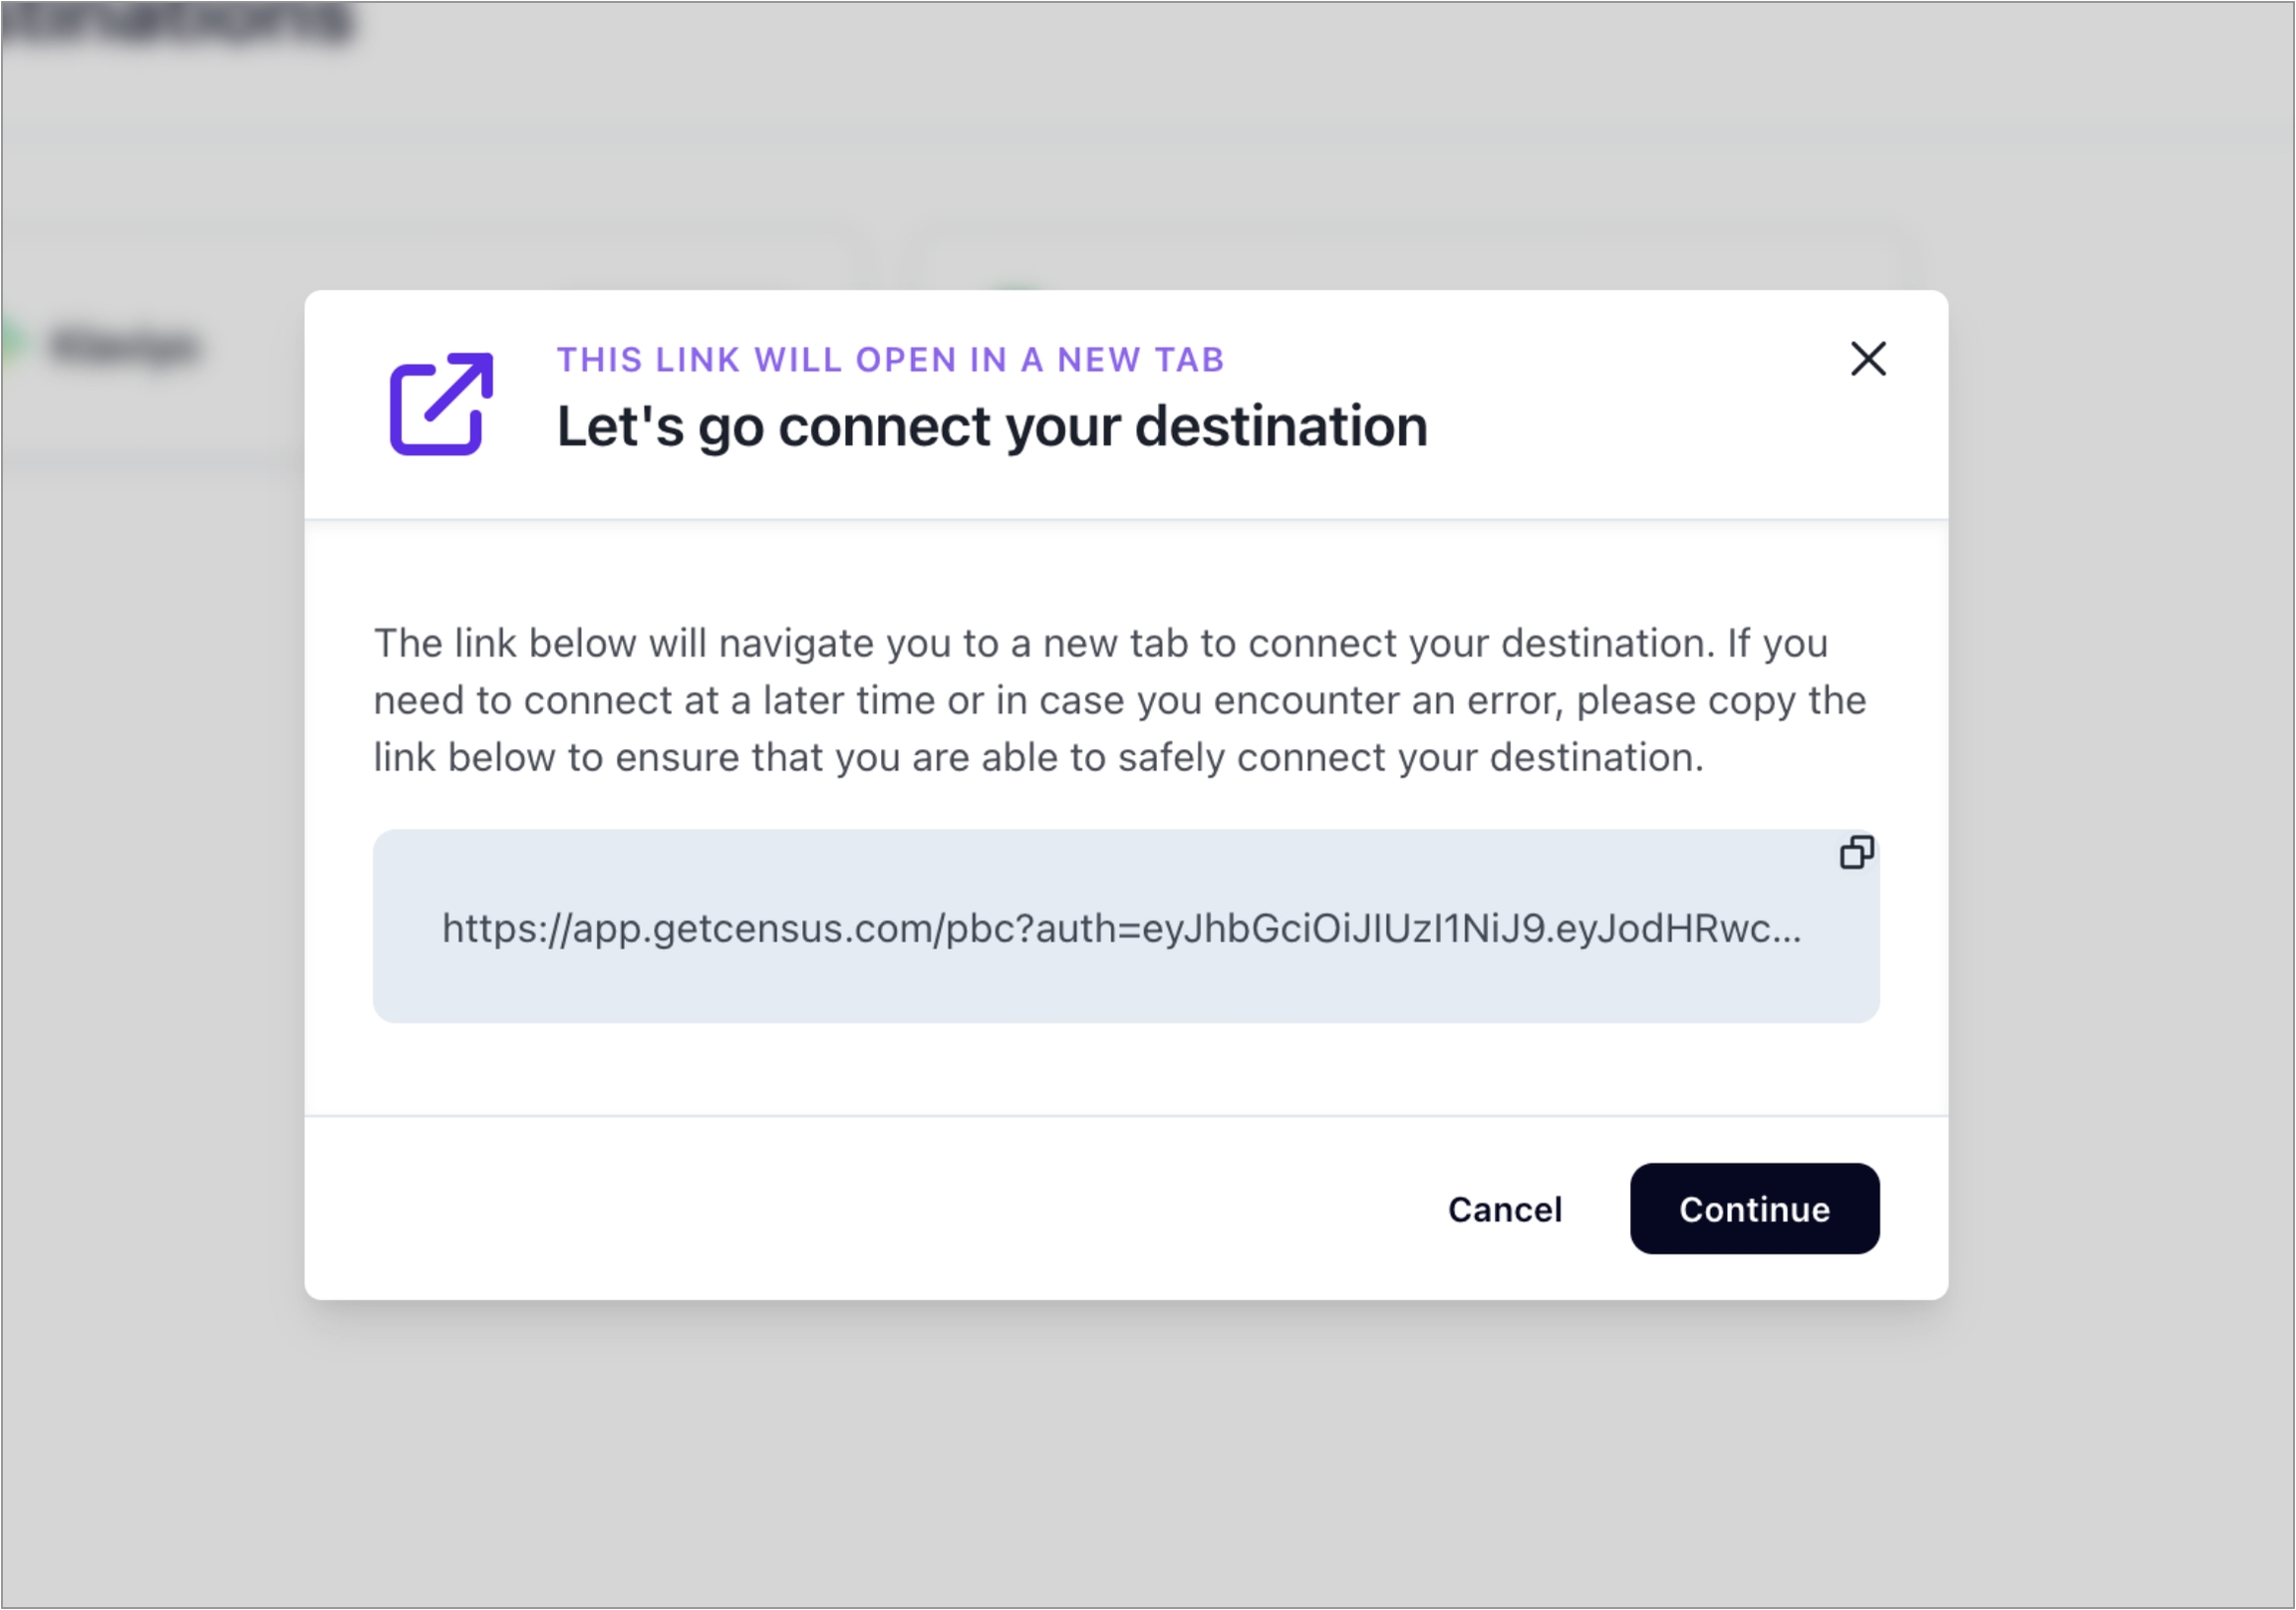Click the purple external link icon
The height and width of the screenshot is (1610, 2296).
coord(441,404)
